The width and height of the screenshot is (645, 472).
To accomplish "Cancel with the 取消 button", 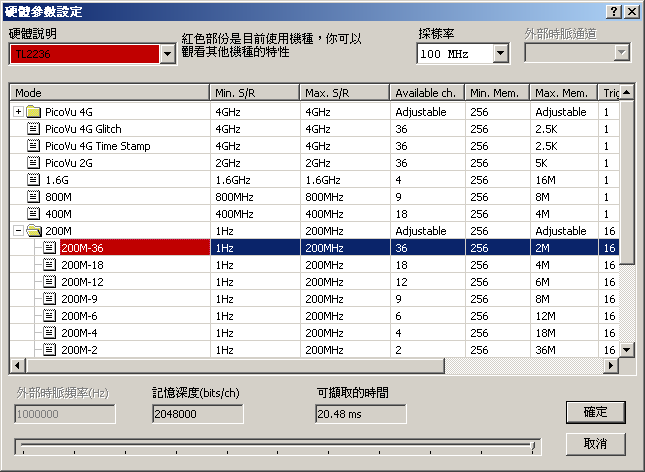I will click(596, 444).
